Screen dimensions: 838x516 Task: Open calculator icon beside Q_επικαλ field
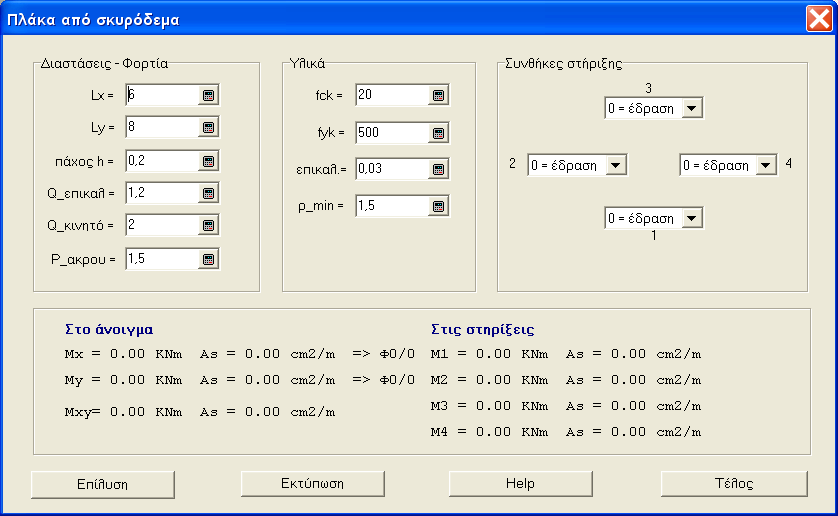[x=208, y=193]
